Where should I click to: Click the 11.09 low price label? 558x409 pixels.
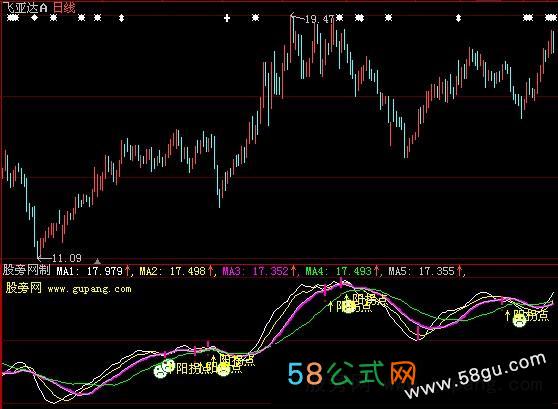(67, 258)
